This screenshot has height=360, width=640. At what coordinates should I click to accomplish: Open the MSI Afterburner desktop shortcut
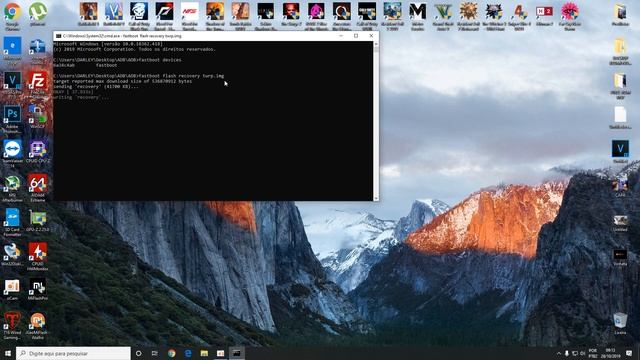click(12, 186)
